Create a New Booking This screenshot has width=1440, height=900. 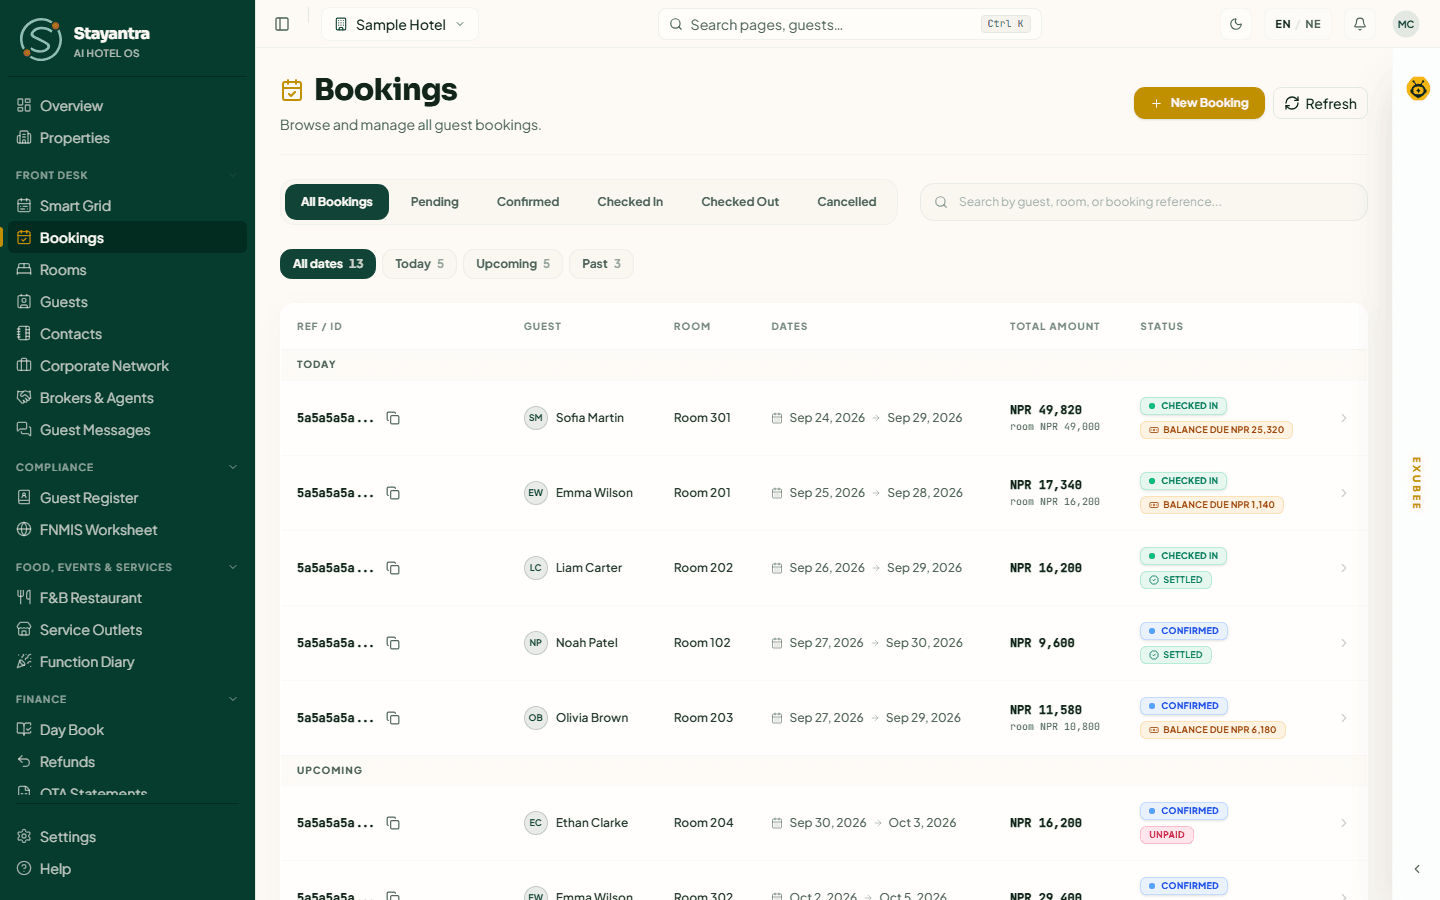1199,103
